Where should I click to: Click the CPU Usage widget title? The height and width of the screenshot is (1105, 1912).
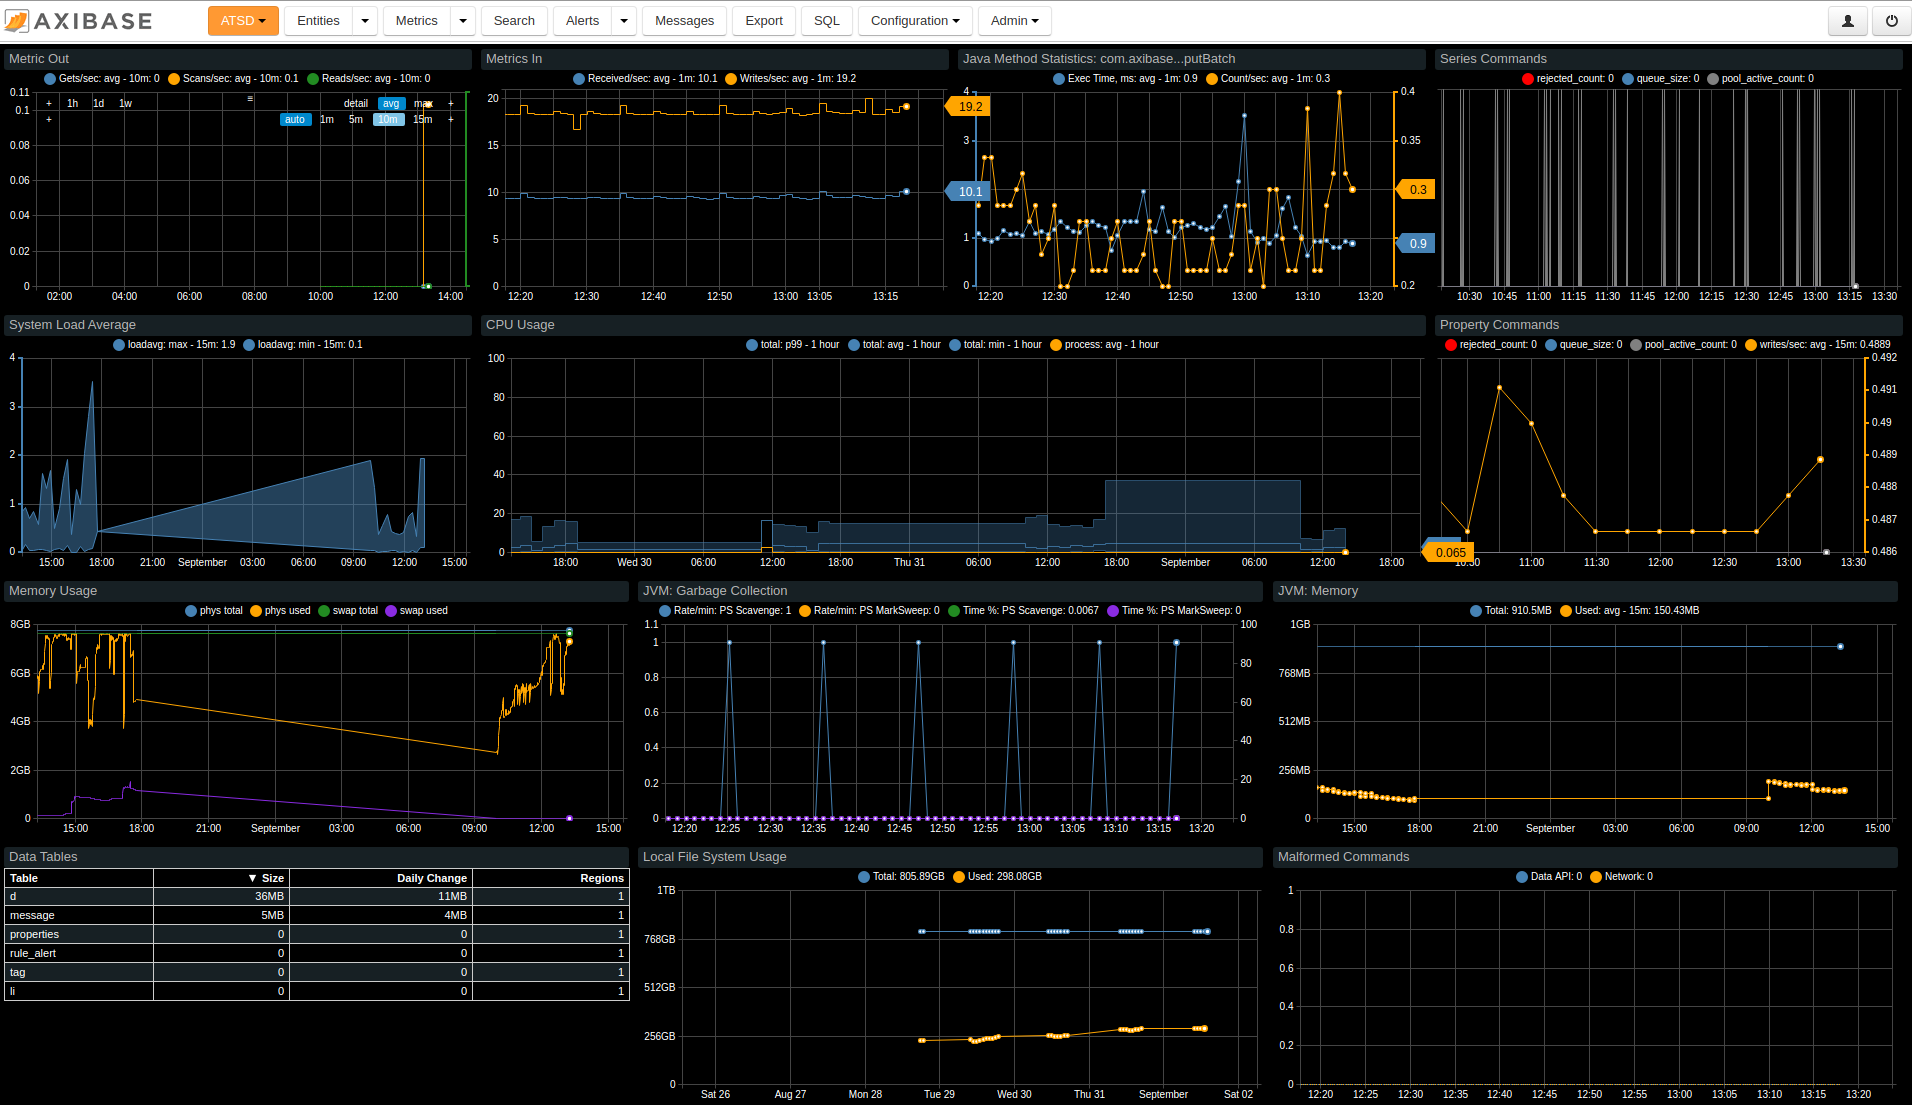(x=520, y=325)
